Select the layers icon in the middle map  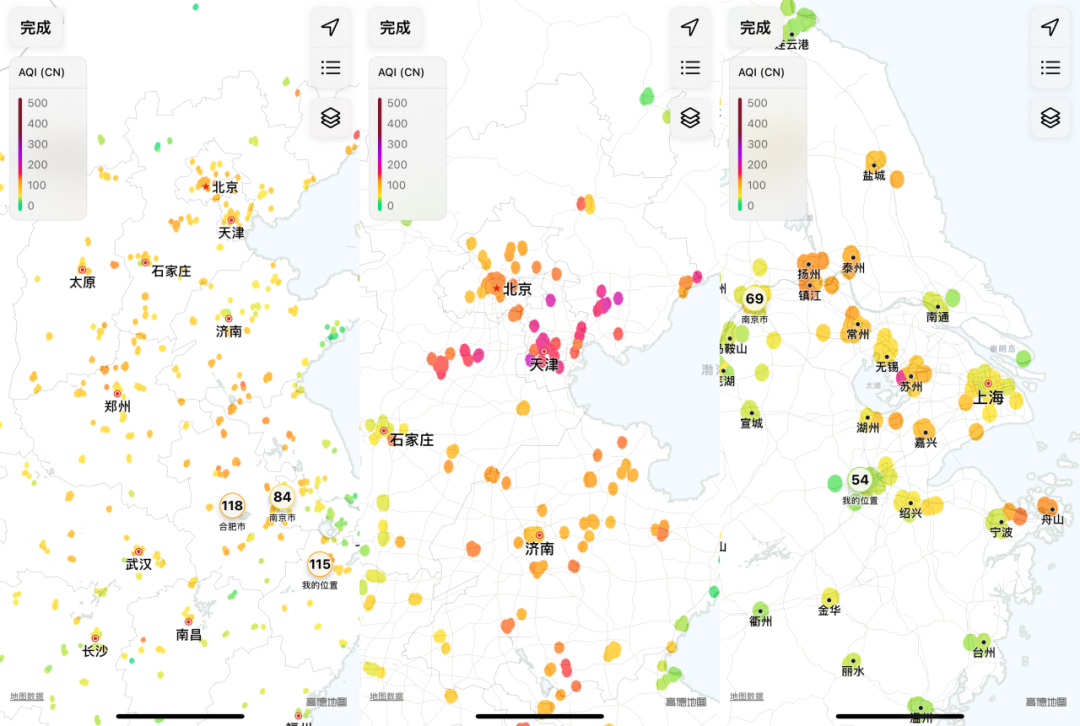(x=689, y=118)
